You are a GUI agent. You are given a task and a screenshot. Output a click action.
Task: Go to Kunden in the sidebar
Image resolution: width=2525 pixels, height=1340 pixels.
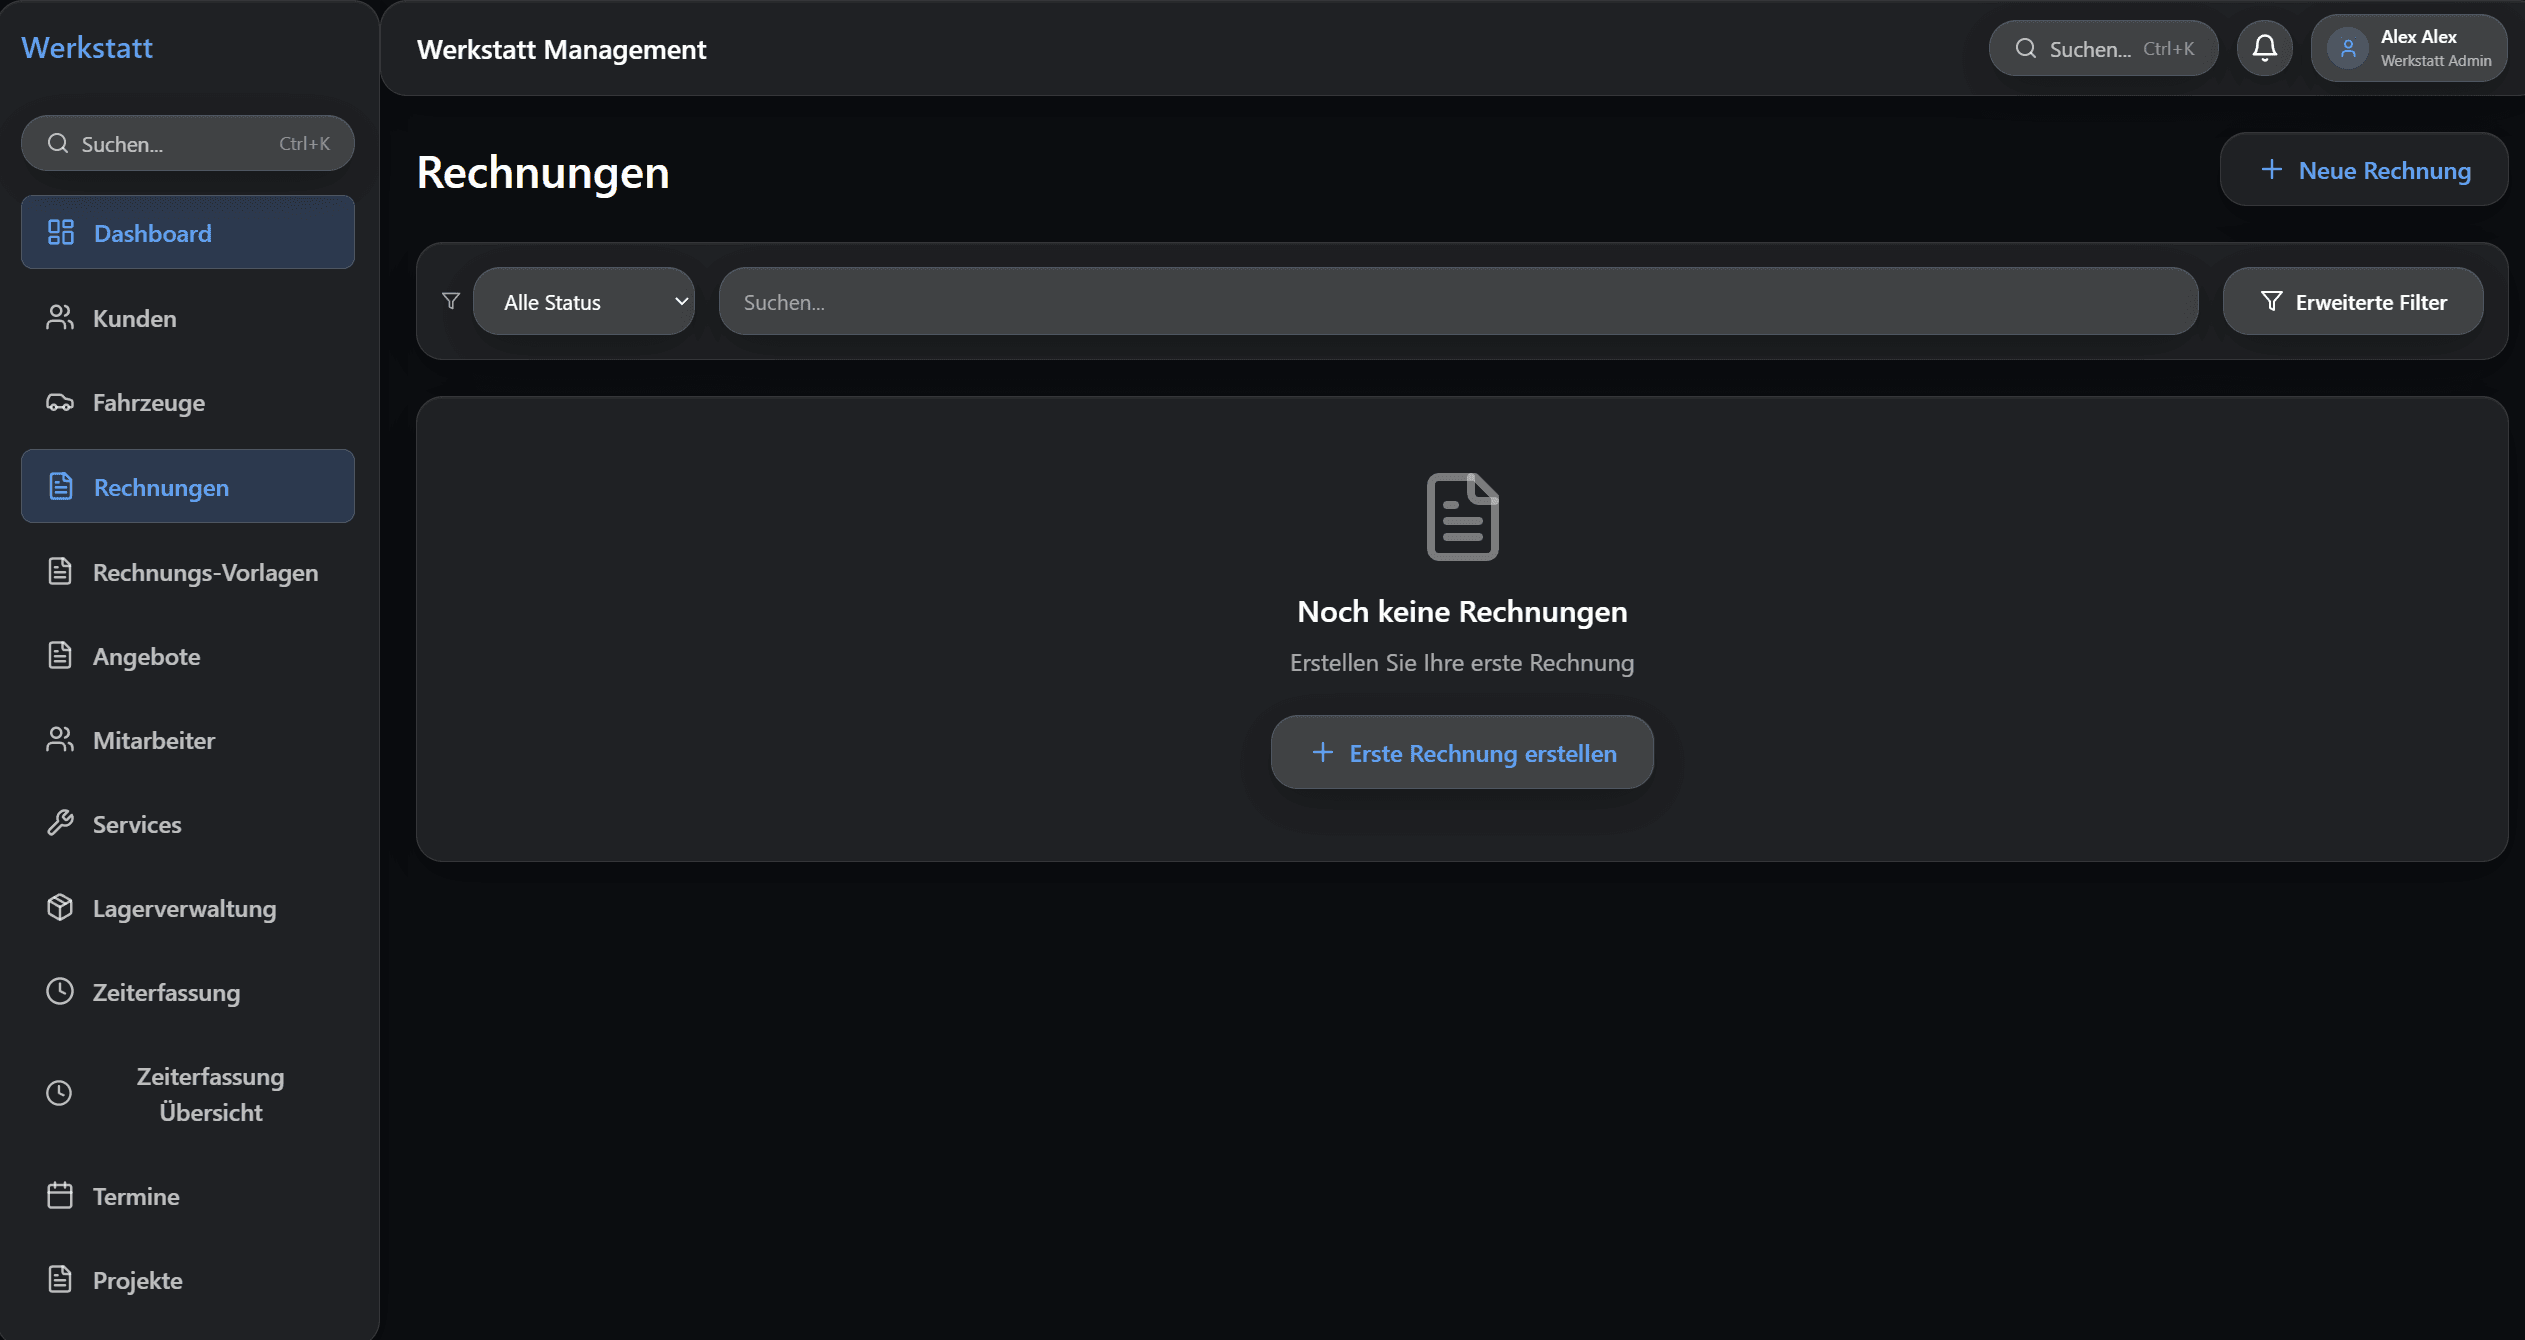[x=134, y=318]
